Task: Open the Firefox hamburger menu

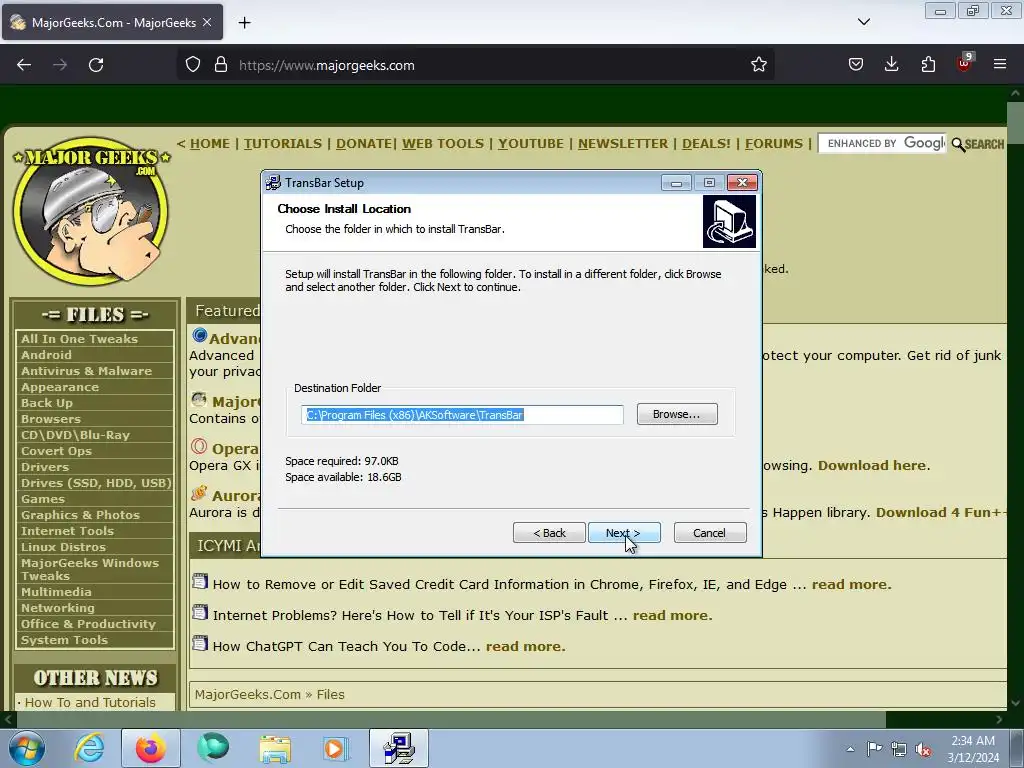Action: click(1000, 65)
